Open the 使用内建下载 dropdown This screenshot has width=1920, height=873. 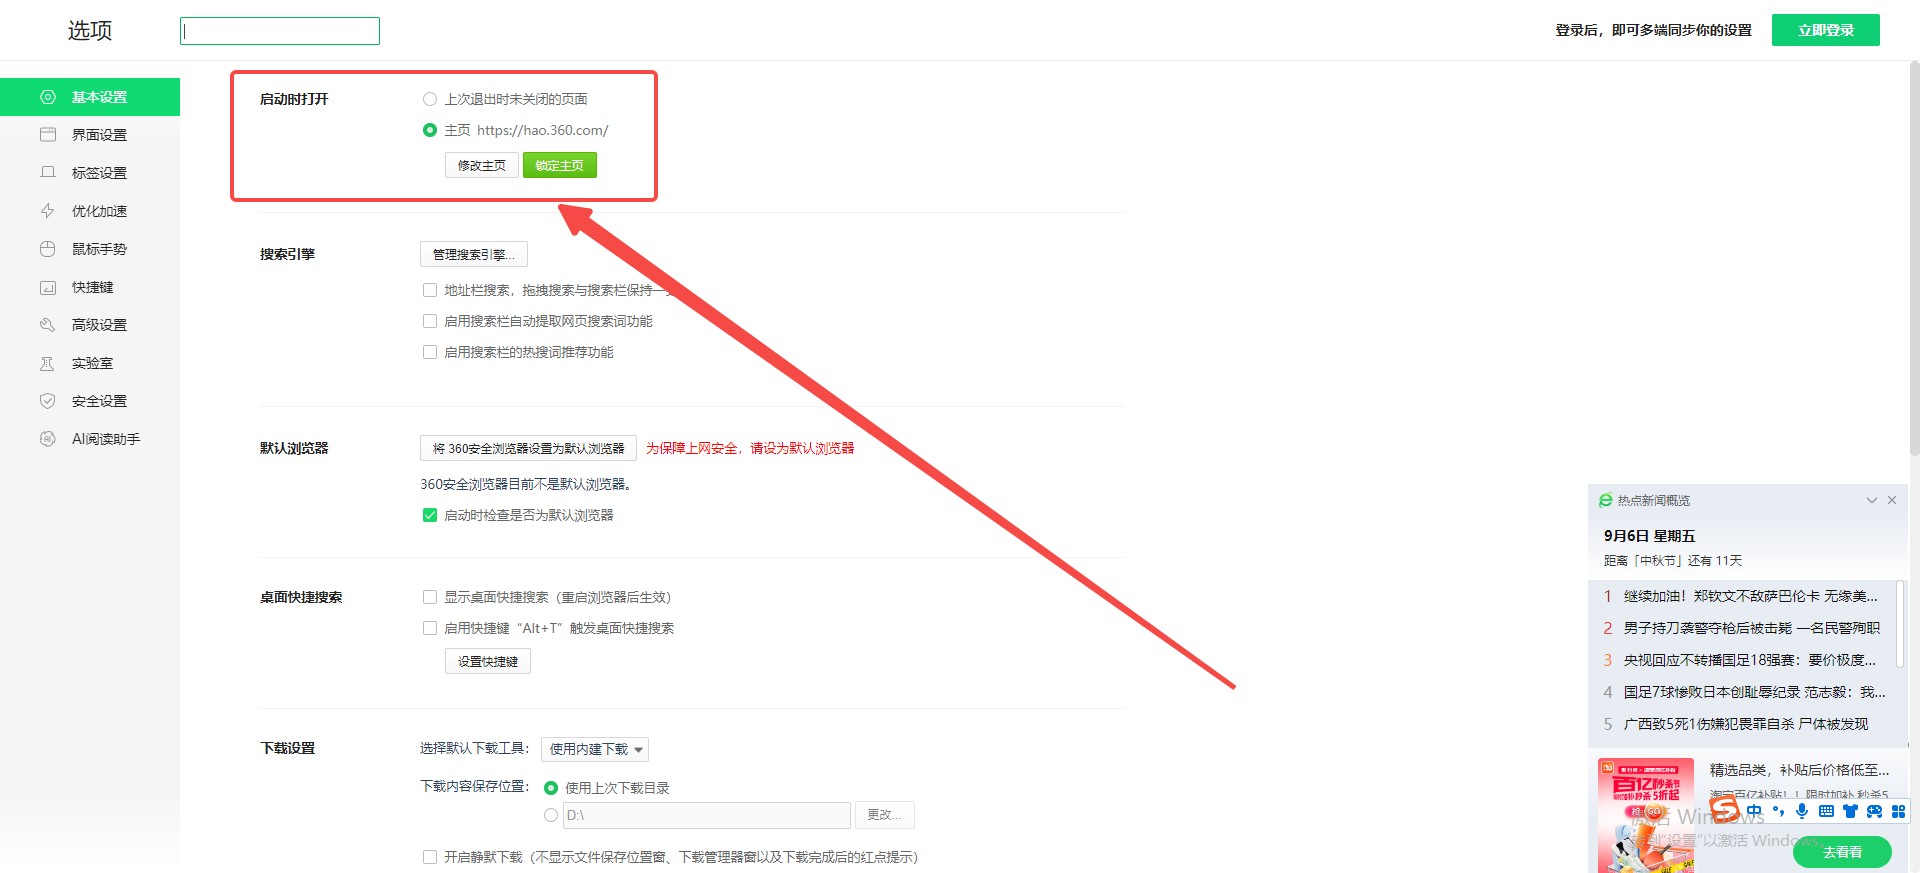(595, 749)
